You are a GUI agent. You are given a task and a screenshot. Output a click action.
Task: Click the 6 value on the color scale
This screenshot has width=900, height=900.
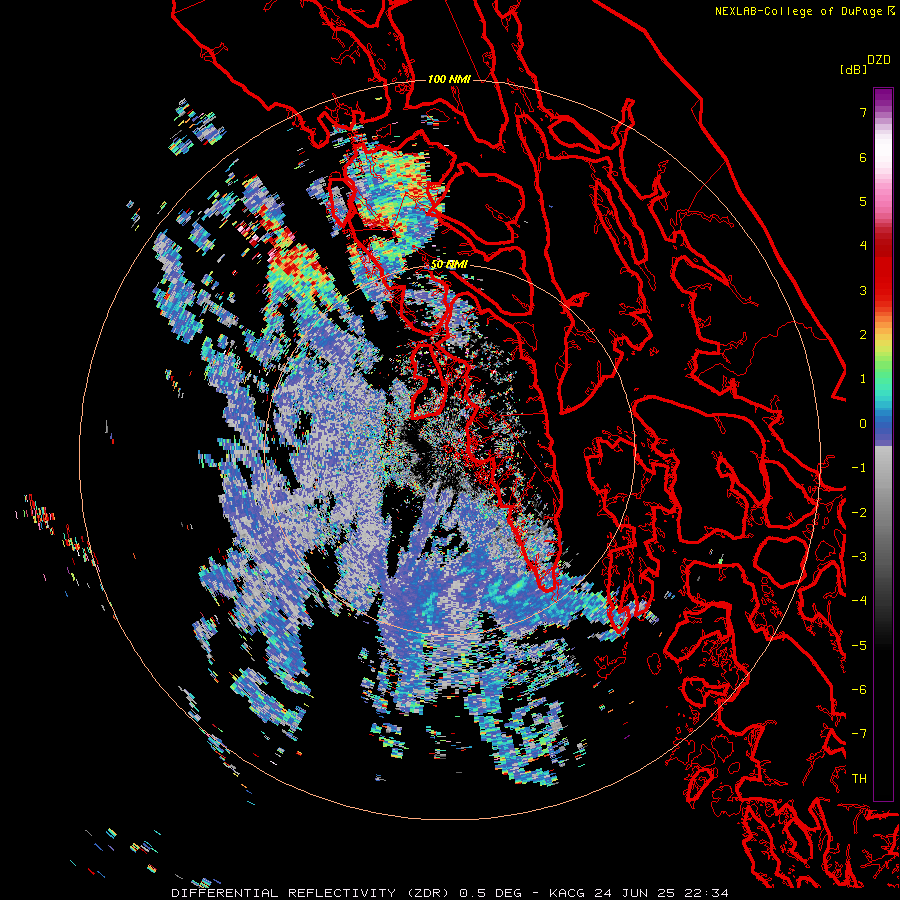click(x=863, y=157)
